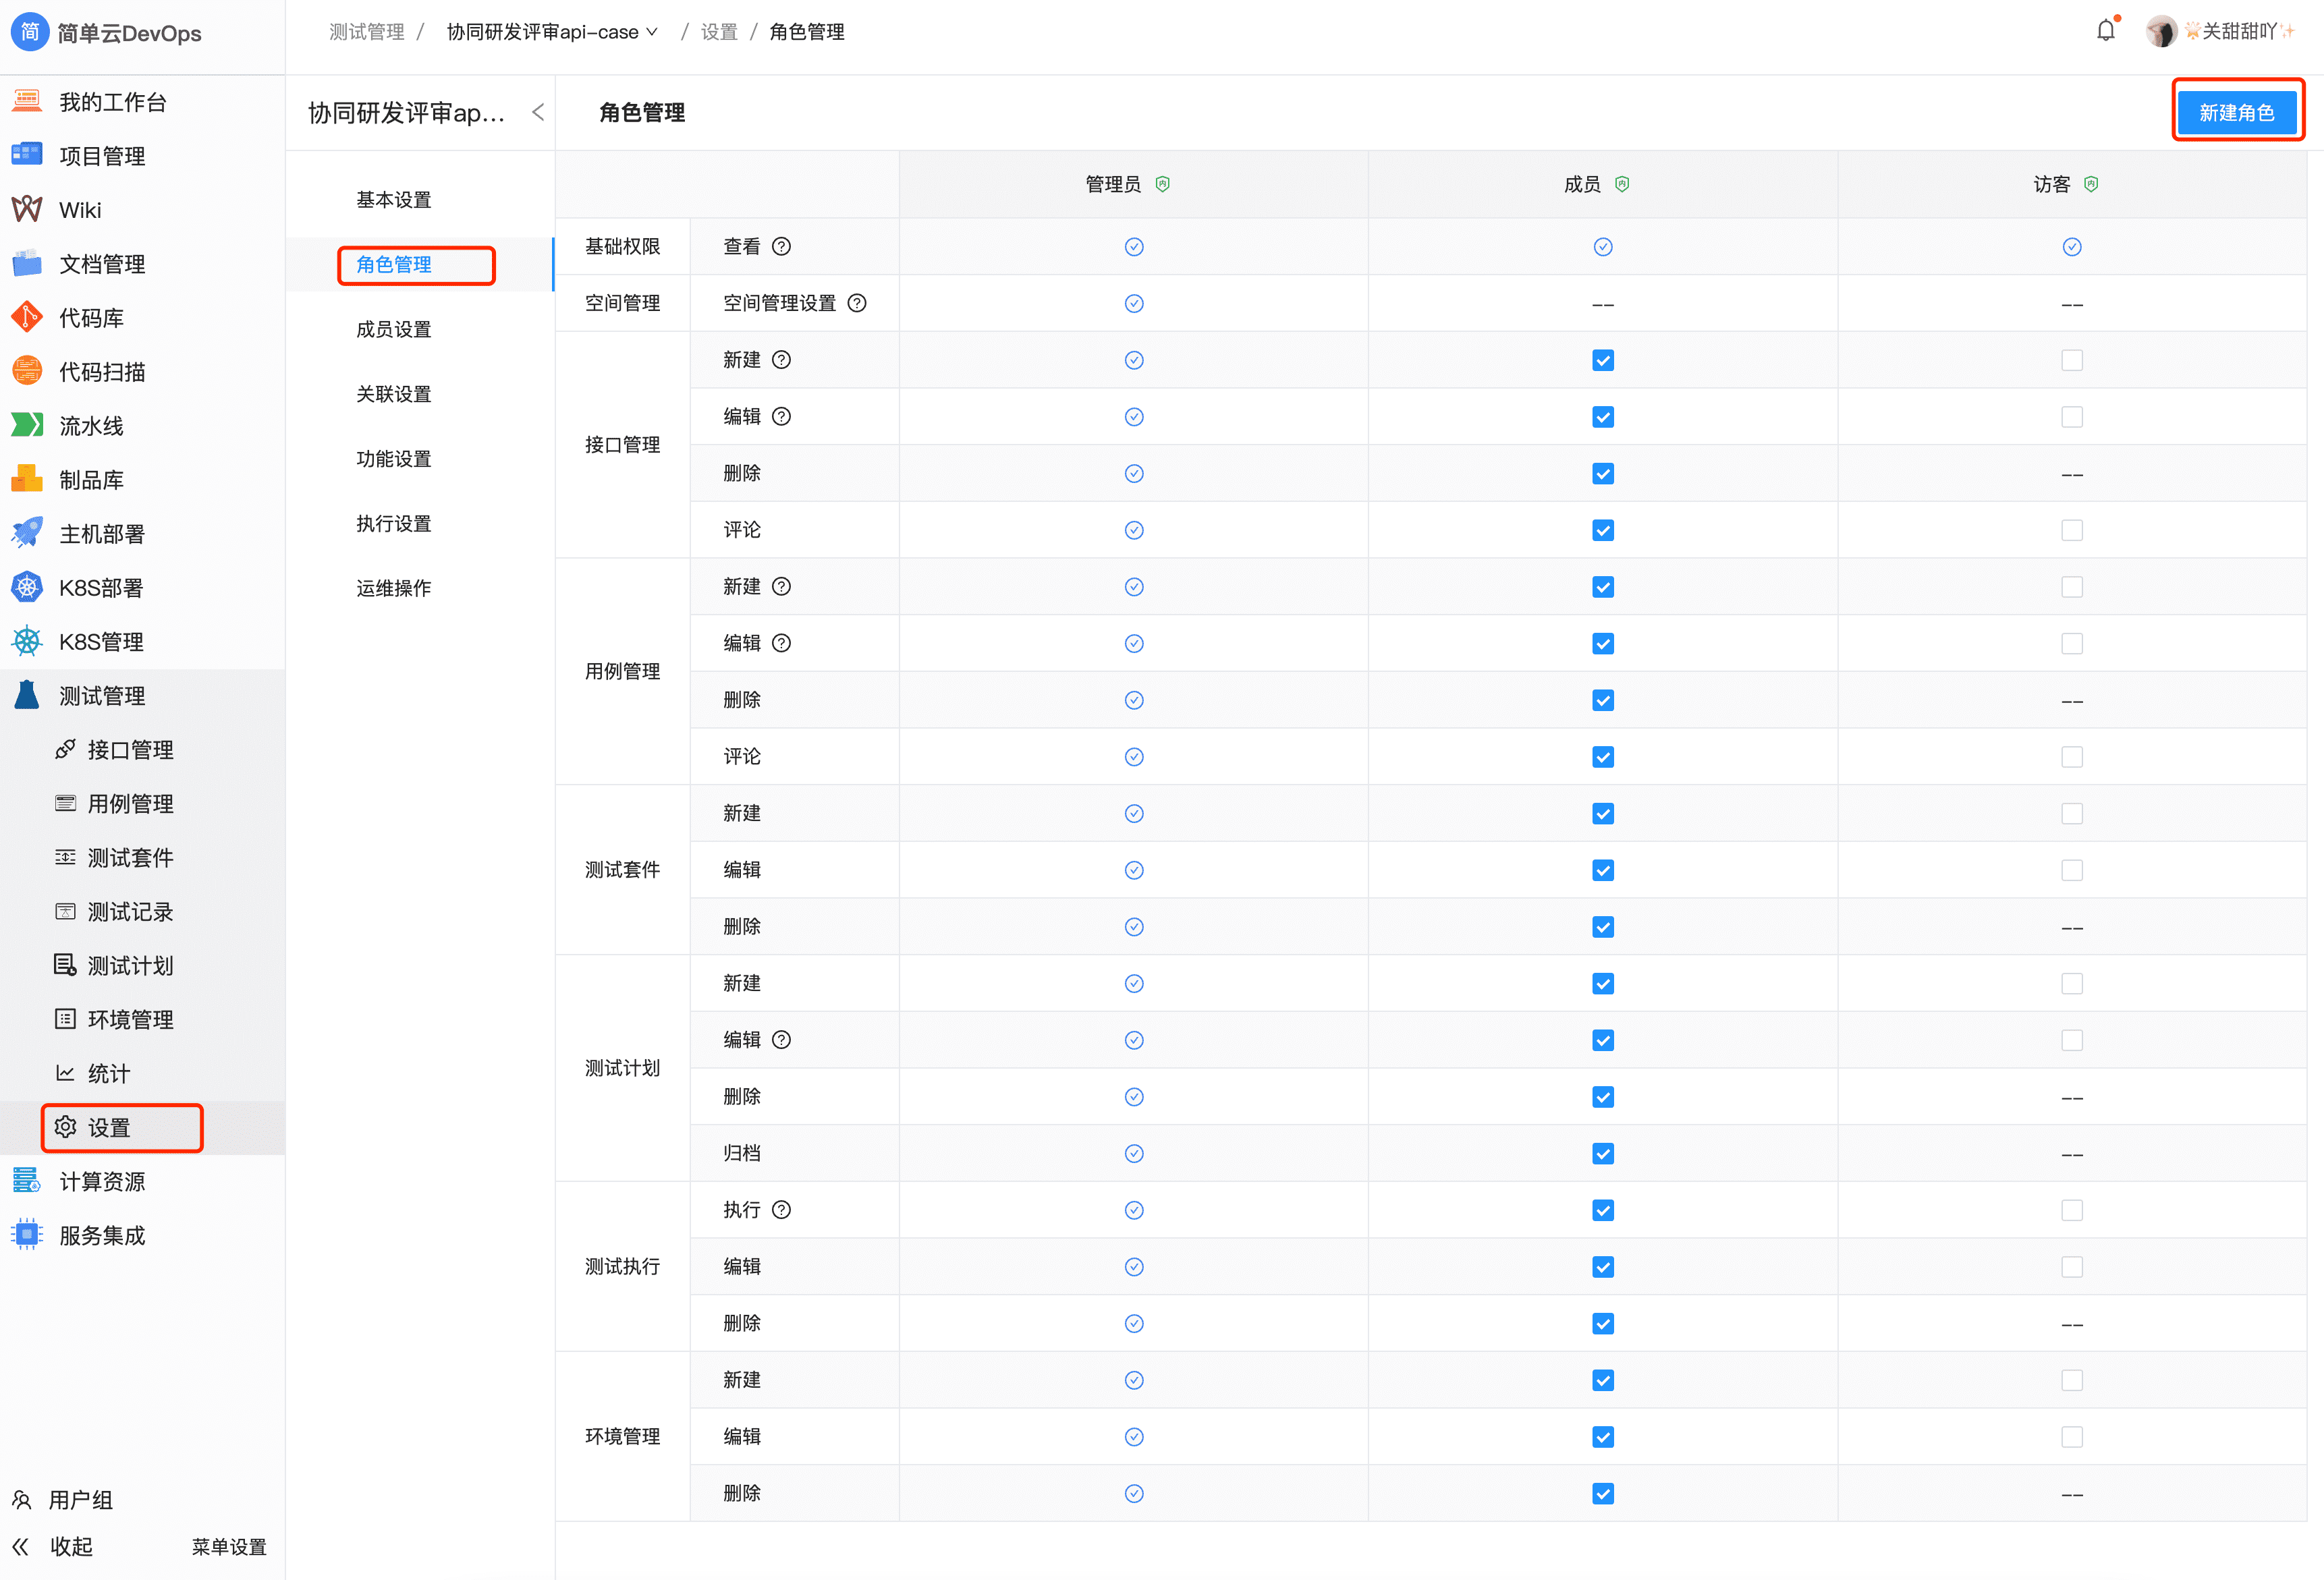Click the 代码库 git icon
This screenshot has width=2324, height=1580.
[27, 318]
